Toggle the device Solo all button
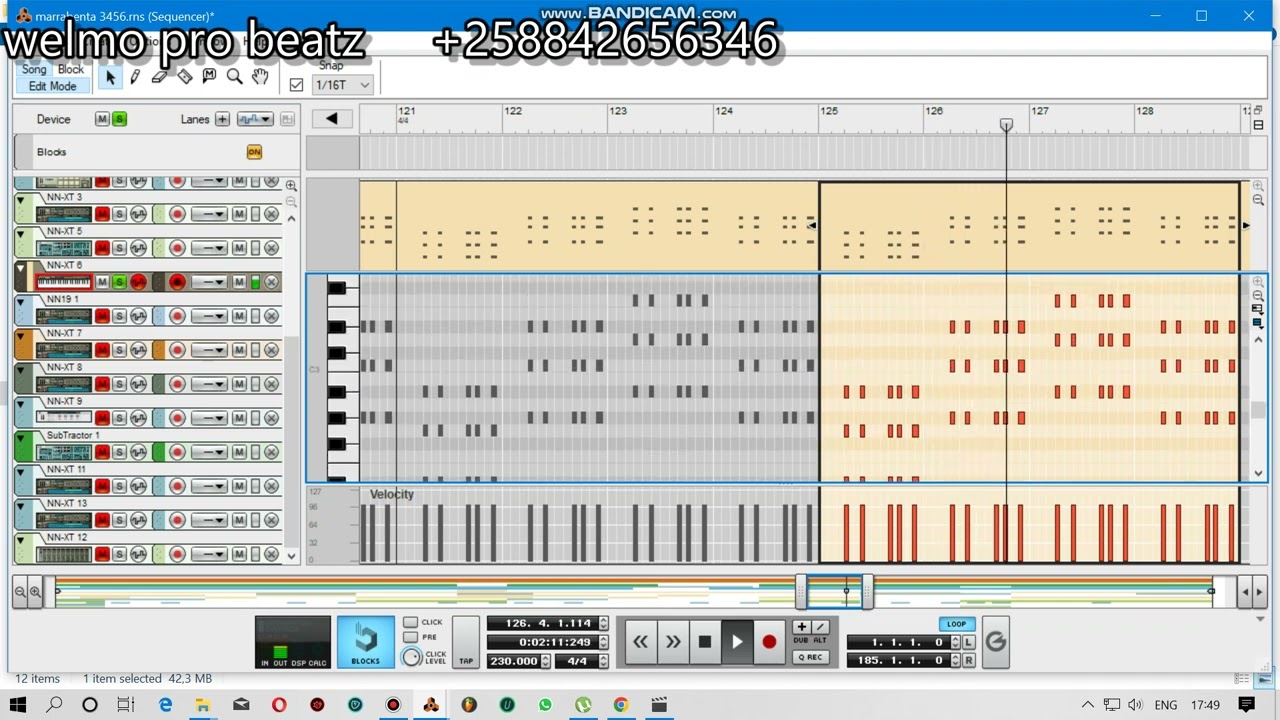The height and width of the screenshot is (720, 1280). point(119,119)
